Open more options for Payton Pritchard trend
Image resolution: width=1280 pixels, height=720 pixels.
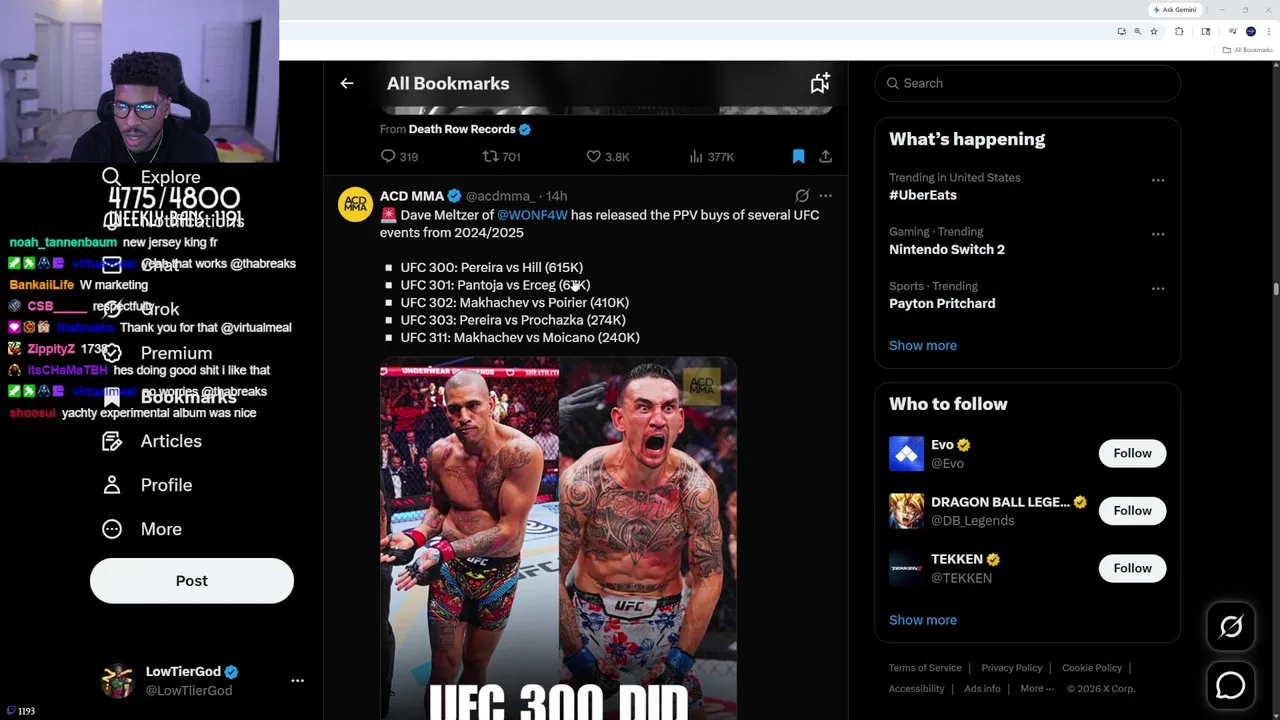pyautogui.click(x=1158, y=288)
